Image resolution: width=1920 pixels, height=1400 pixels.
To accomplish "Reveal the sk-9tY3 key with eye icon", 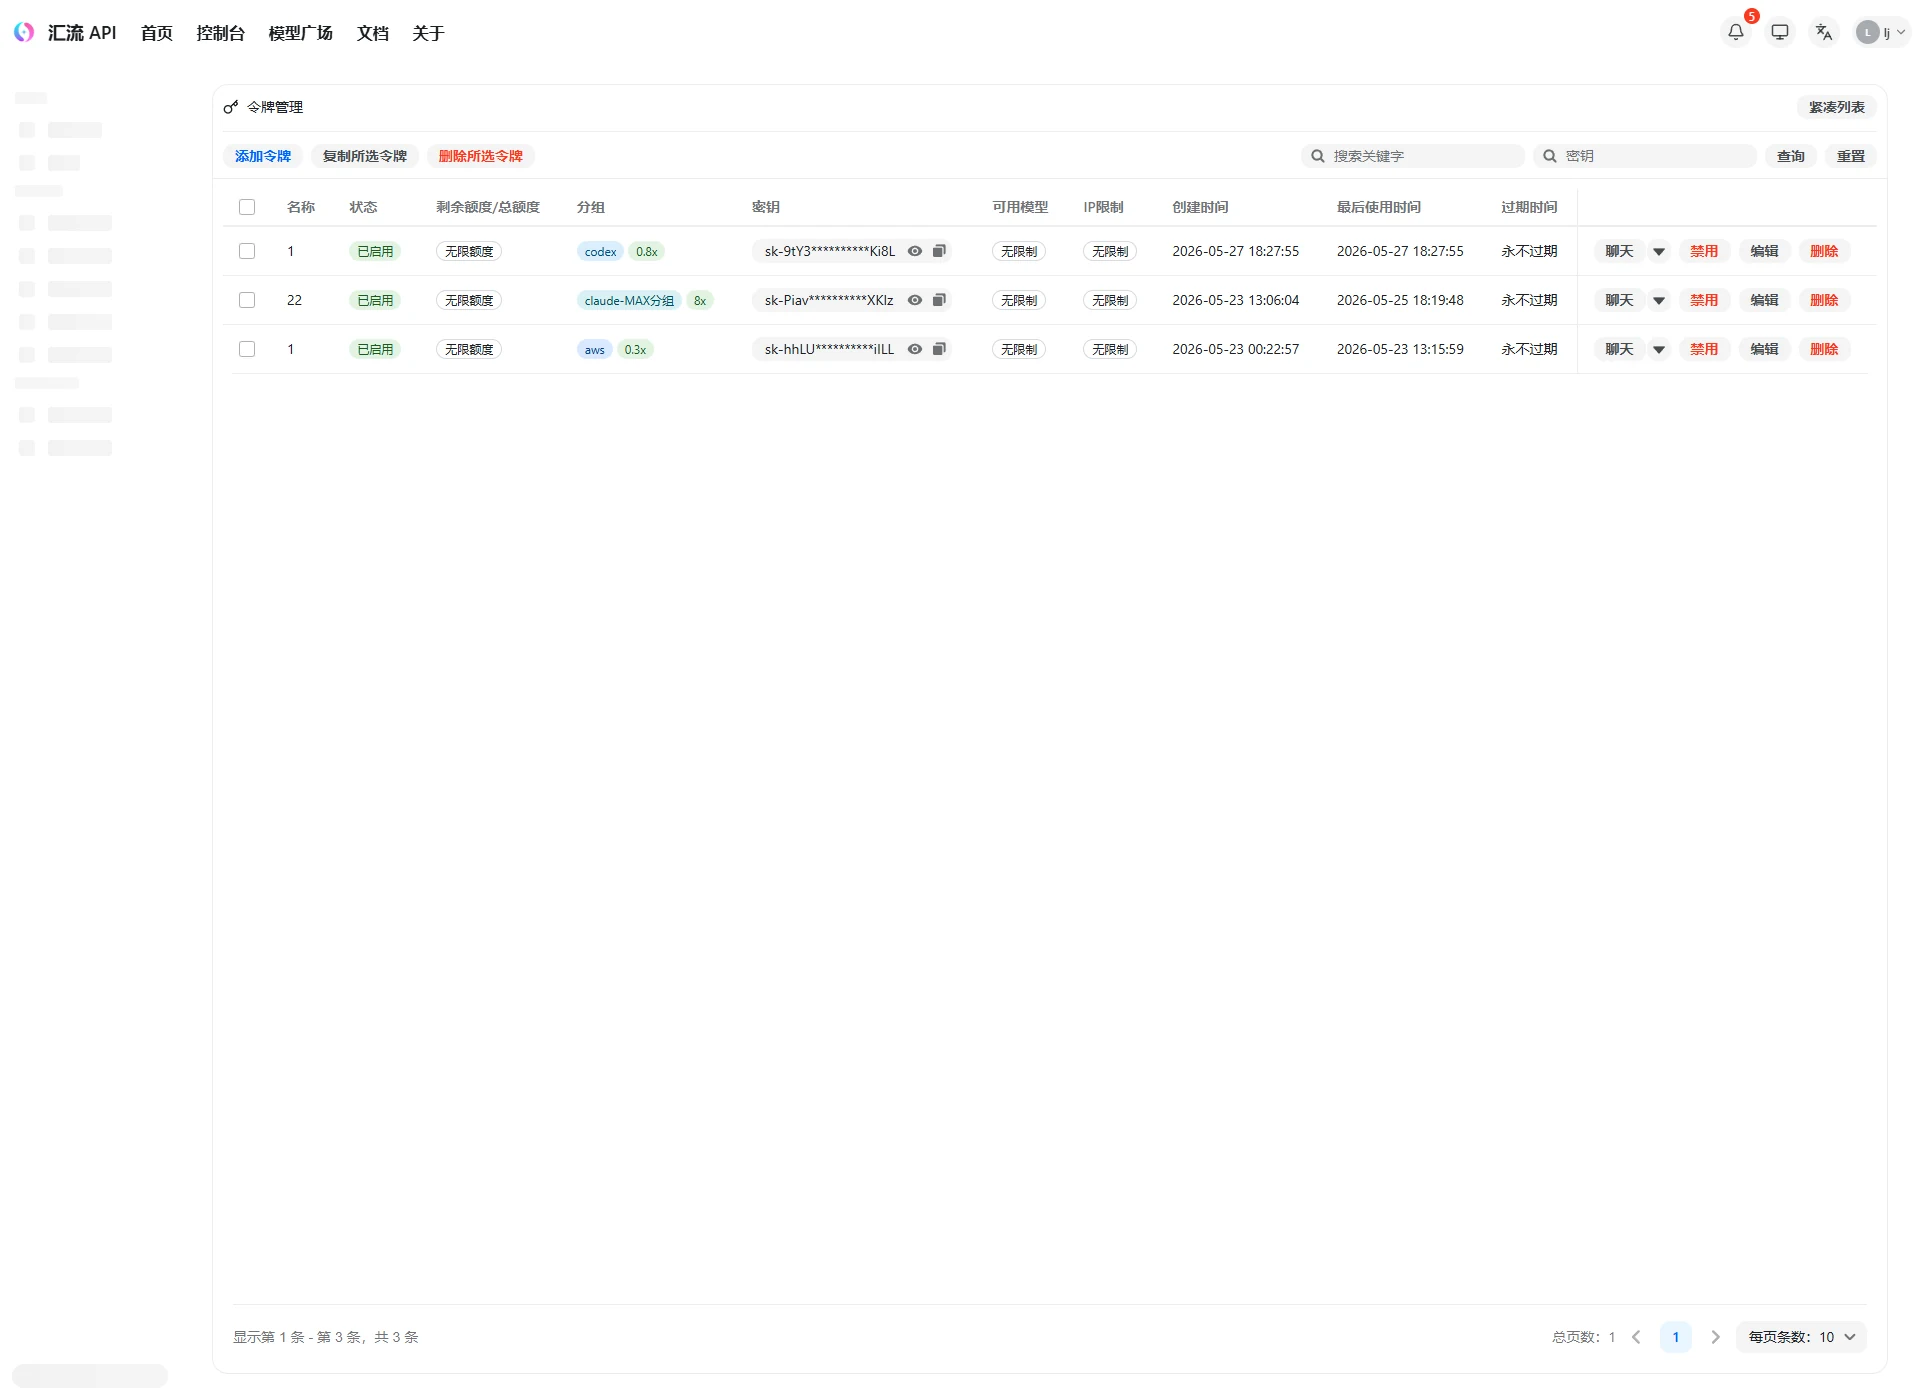I will [x=915, y=251].
